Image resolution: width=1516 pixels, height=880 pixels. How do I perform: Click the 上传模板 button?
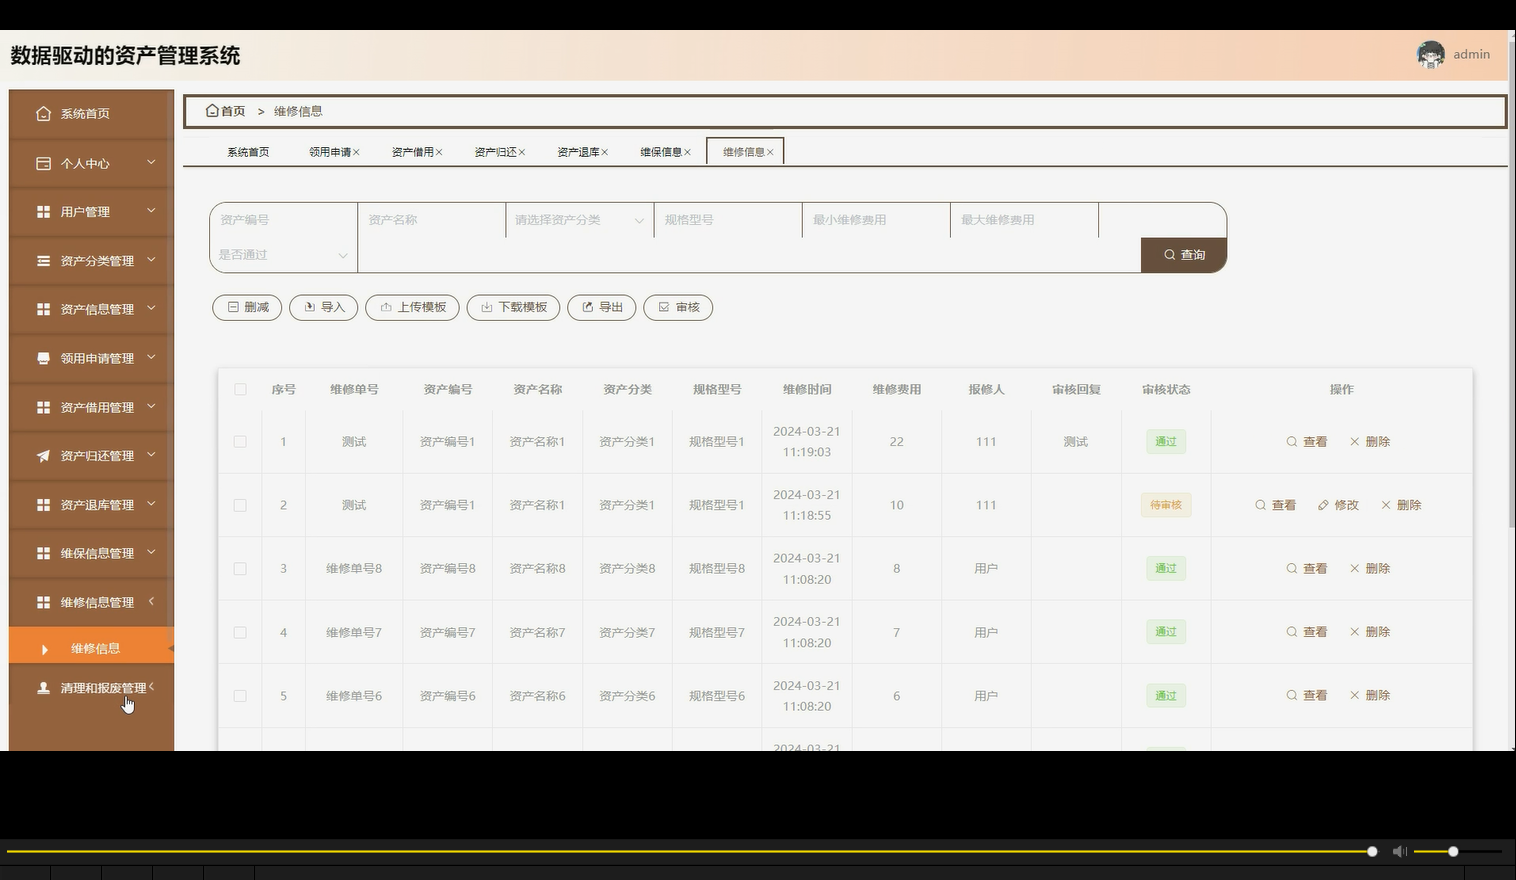(412, 307)
